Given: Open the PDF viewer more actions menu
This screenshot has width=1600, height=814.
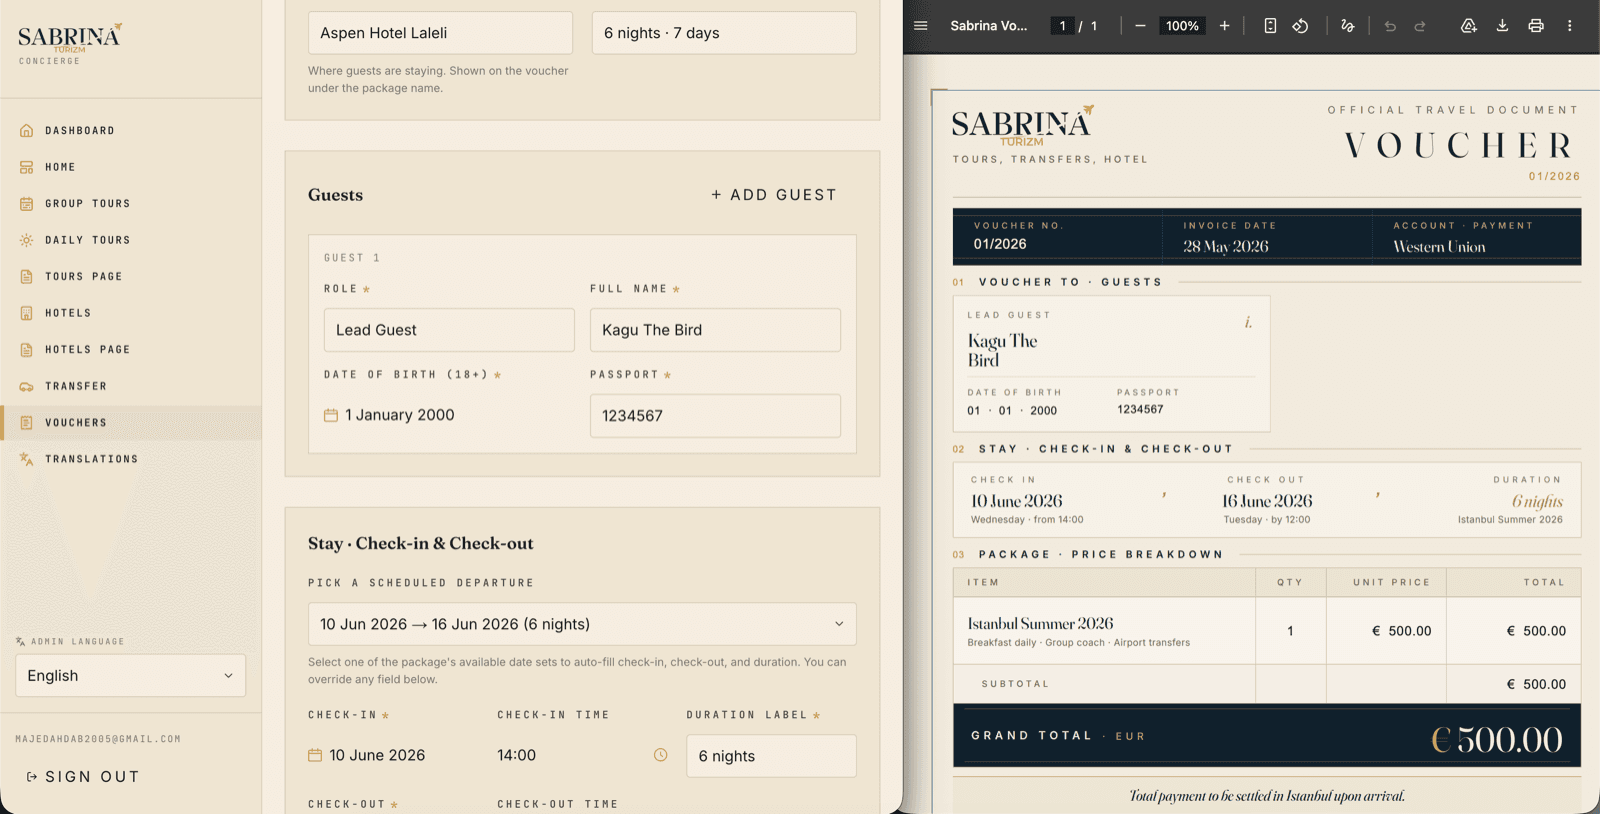Looking at the screenshot, I should pos(1570,26).
